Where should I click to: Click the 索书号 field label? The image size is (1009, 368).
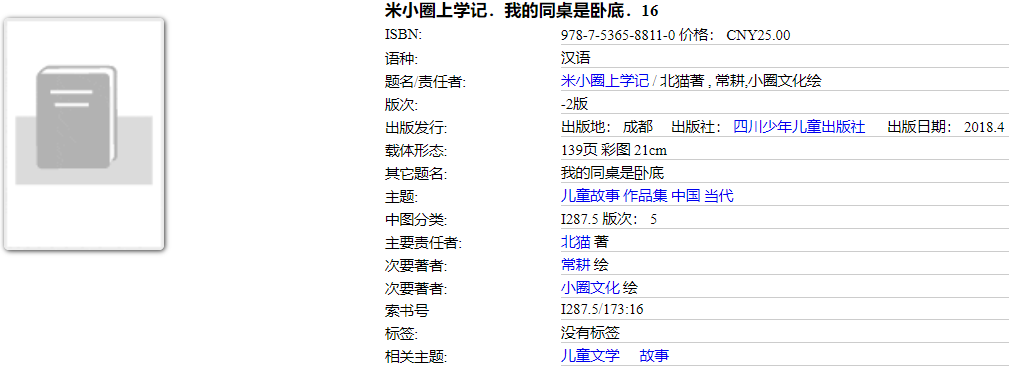pos(406,310)
